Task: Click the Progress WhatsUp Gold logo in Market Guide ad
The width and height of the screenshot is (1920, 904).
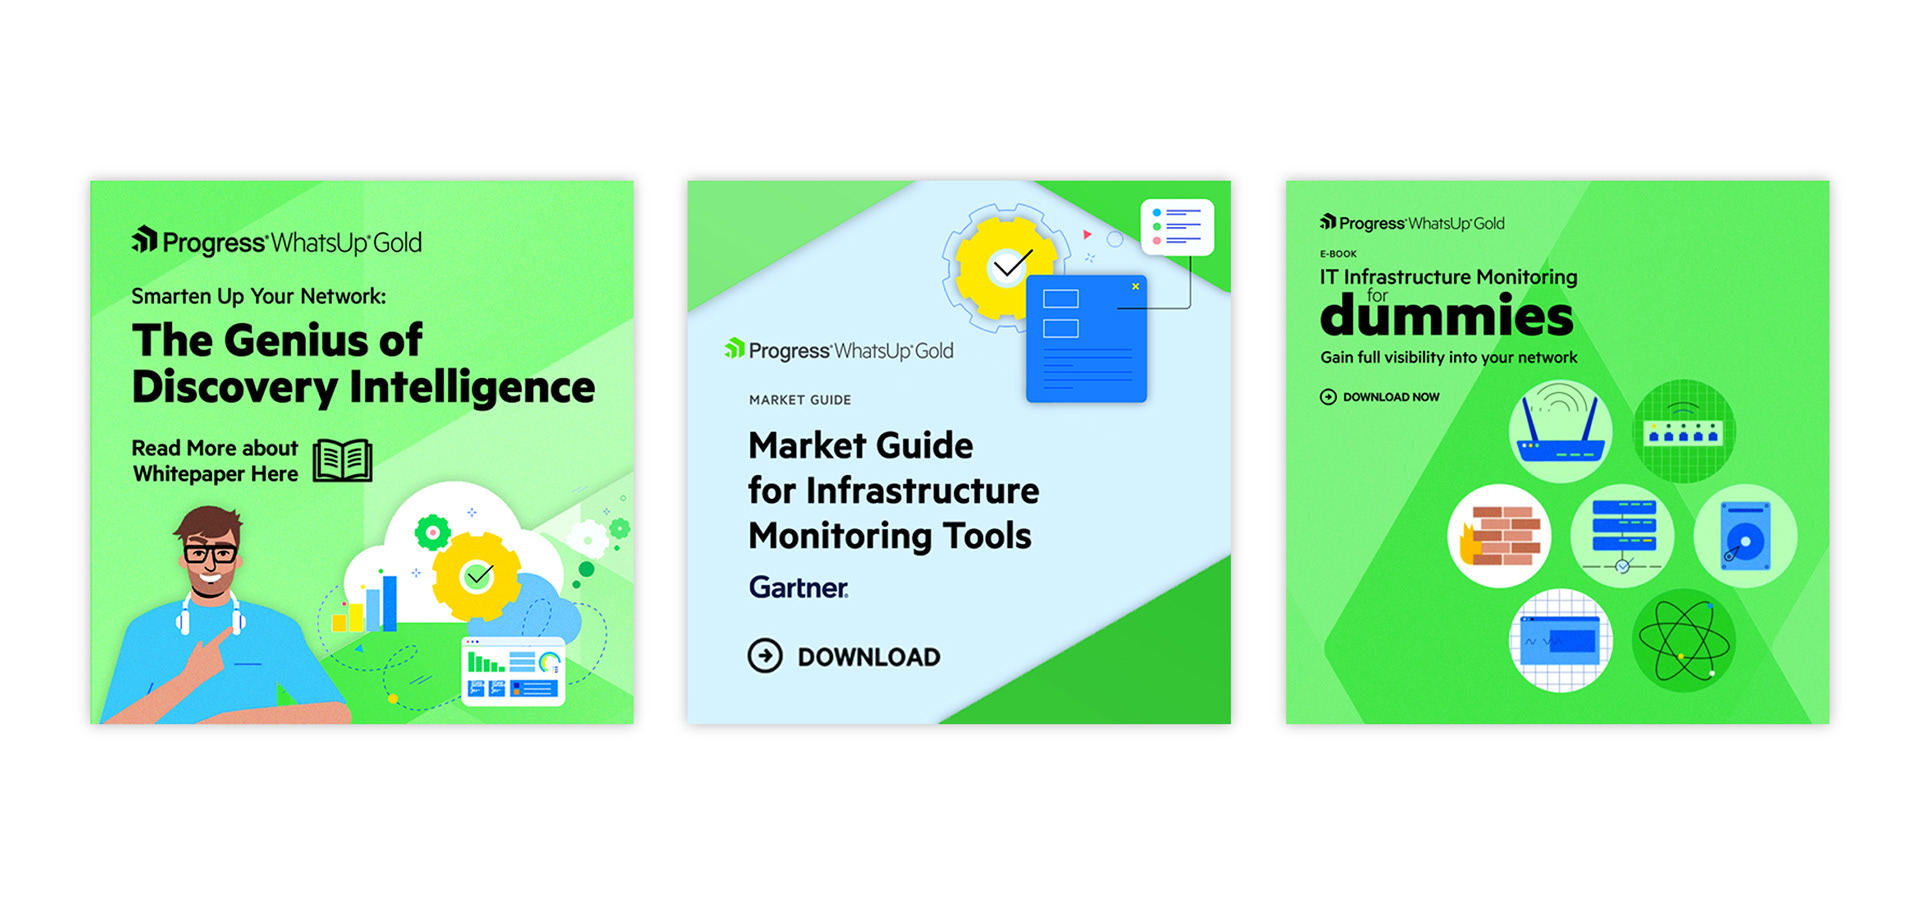Action: [839, 350]
